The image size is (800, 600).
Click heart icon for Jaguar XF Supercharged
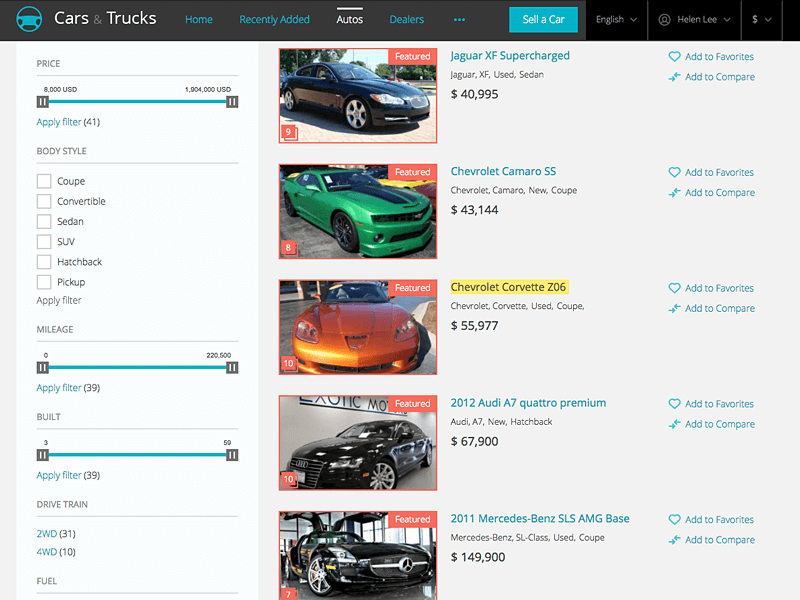(674, 57)
